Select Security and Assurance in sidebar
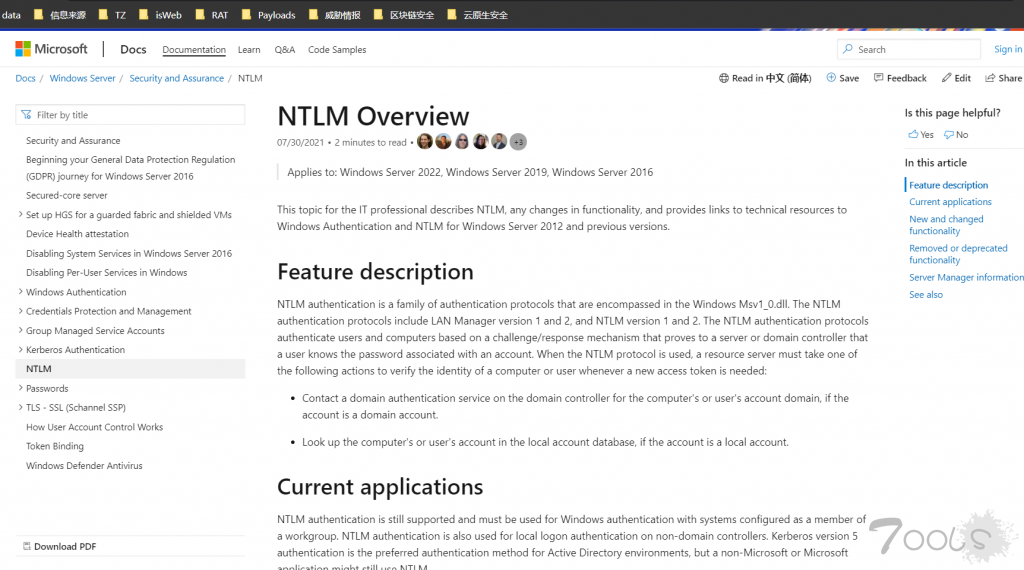1024x570 pixels. [73, 140]
